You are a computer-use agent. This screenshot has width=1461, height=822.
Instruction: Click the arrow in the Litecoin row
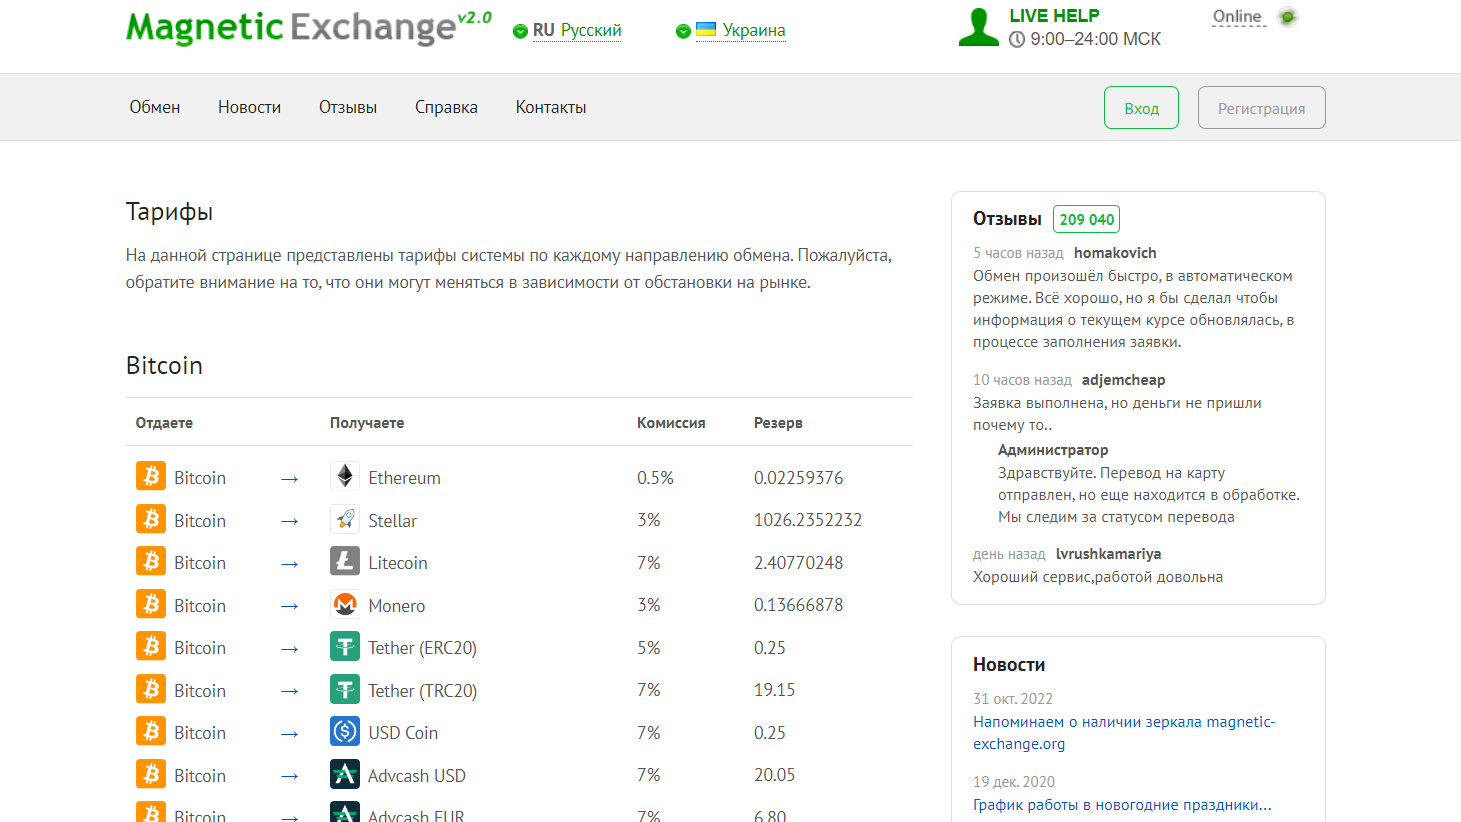tap(290, 564)
